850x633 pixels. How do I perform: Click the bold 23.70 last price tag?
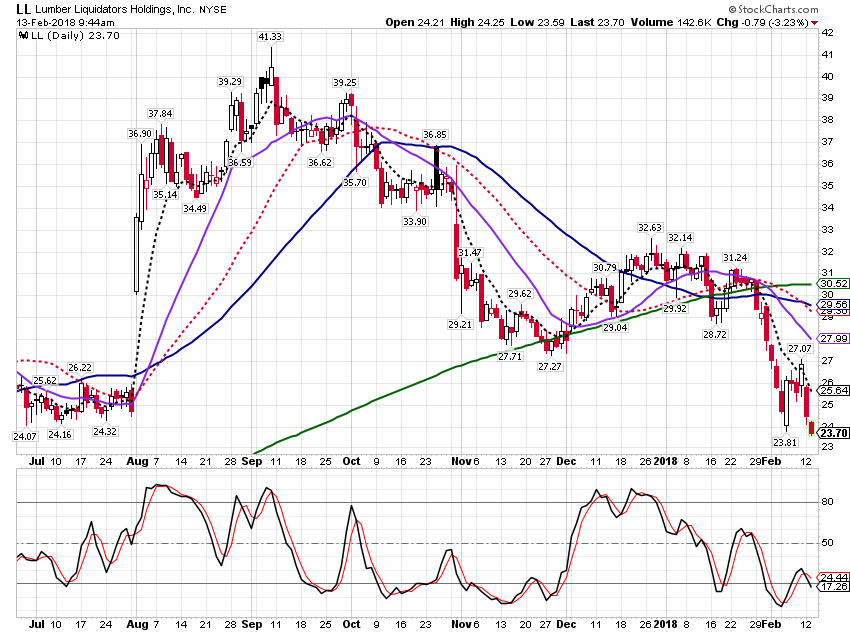[x=833, y=433]
